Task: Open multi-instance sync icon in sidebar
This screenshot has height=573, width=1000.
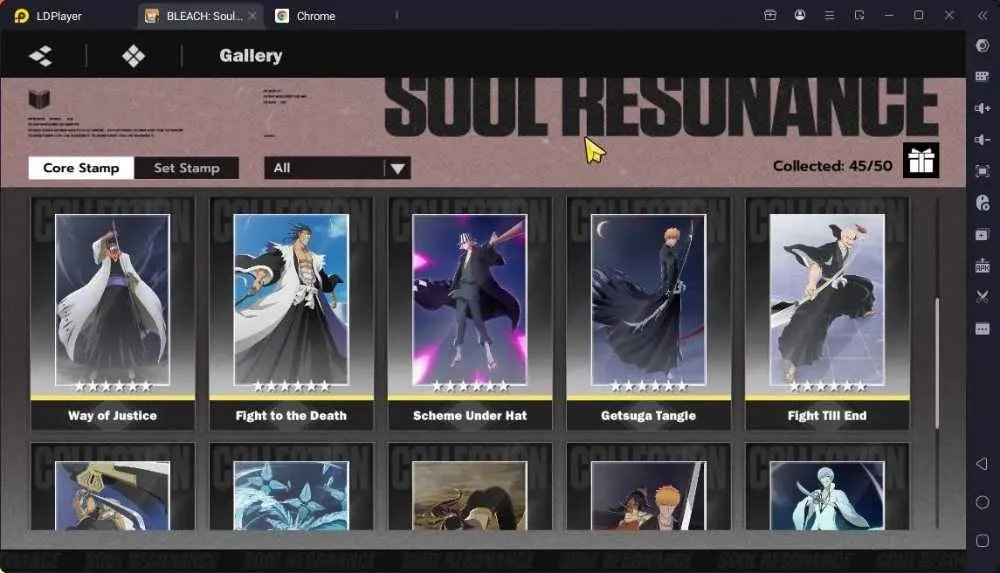Action: pyautogui.click(x=982, y=234)
